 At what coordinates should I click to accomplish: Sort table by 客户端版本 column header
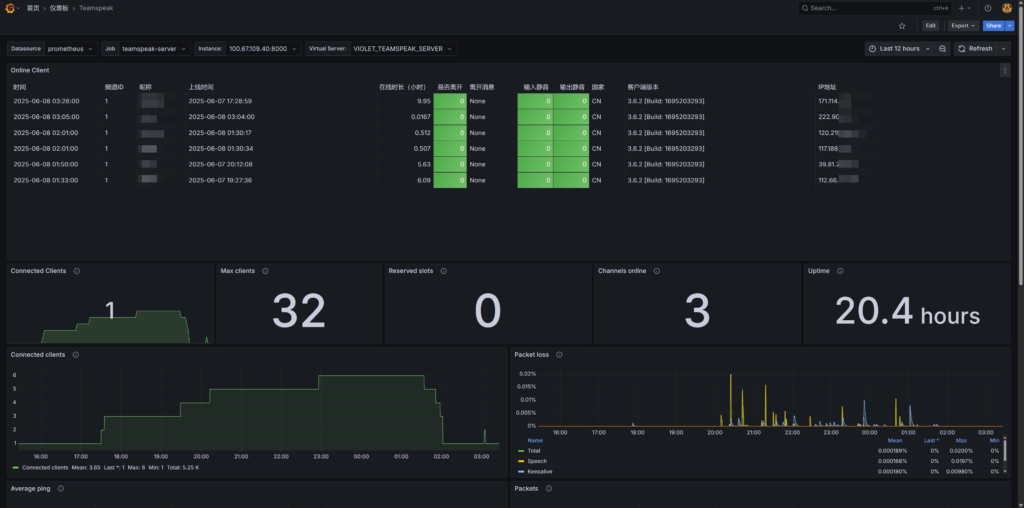[x=643, y=87]
